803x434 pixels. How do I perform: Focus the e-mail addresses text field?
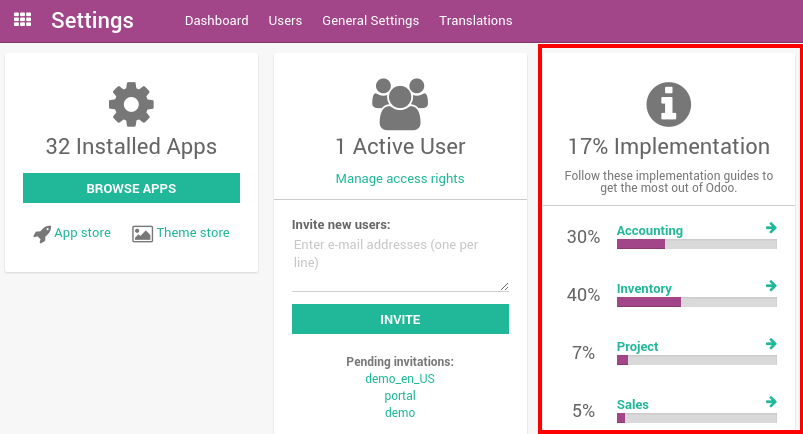tap(400, 263)
